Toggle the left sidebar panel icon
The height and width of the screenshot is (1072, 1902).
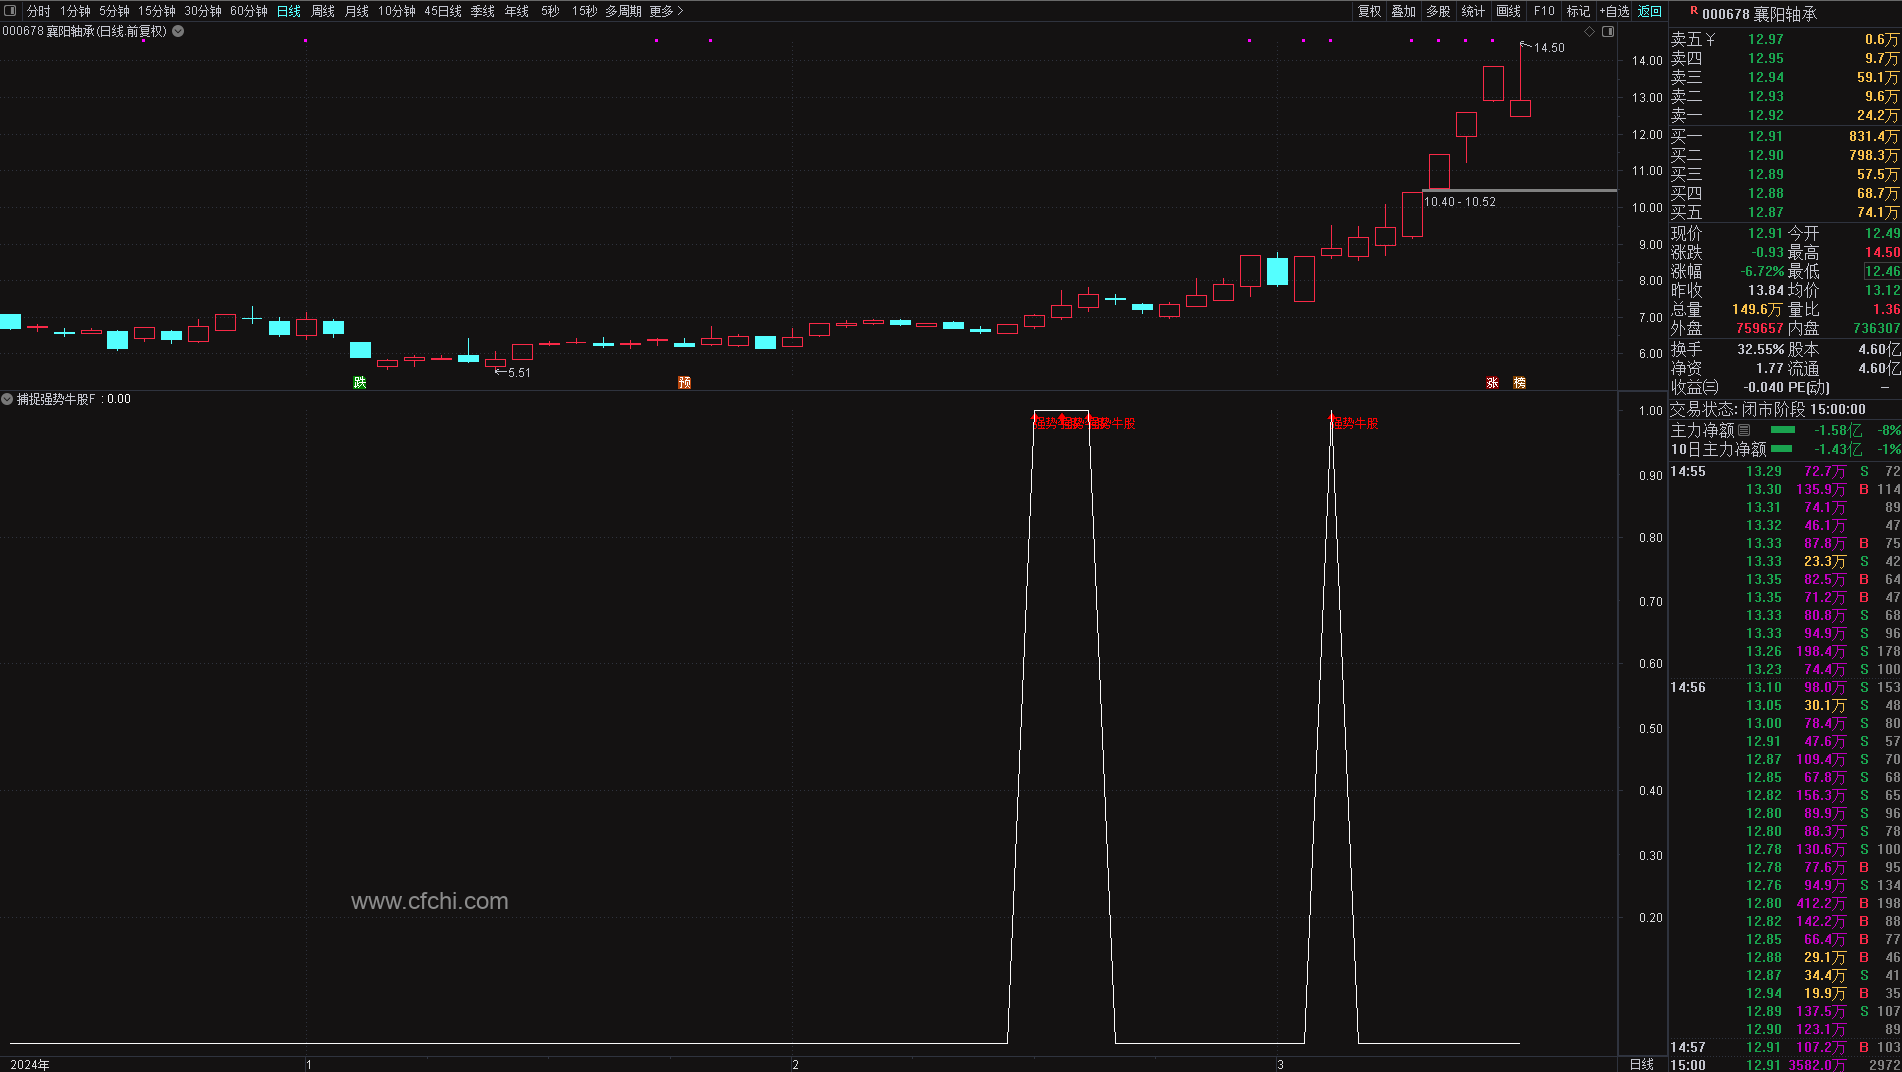coord(11,11)
